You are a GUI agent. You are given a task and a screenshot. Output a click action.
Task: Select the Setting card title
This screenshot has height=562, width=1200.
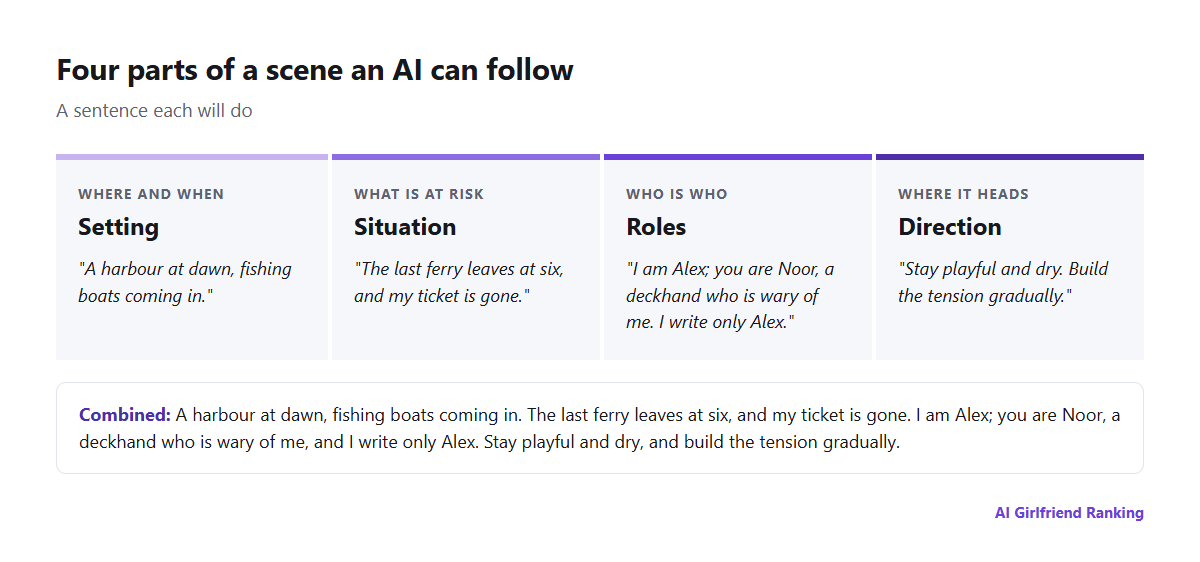pos(118,227)
